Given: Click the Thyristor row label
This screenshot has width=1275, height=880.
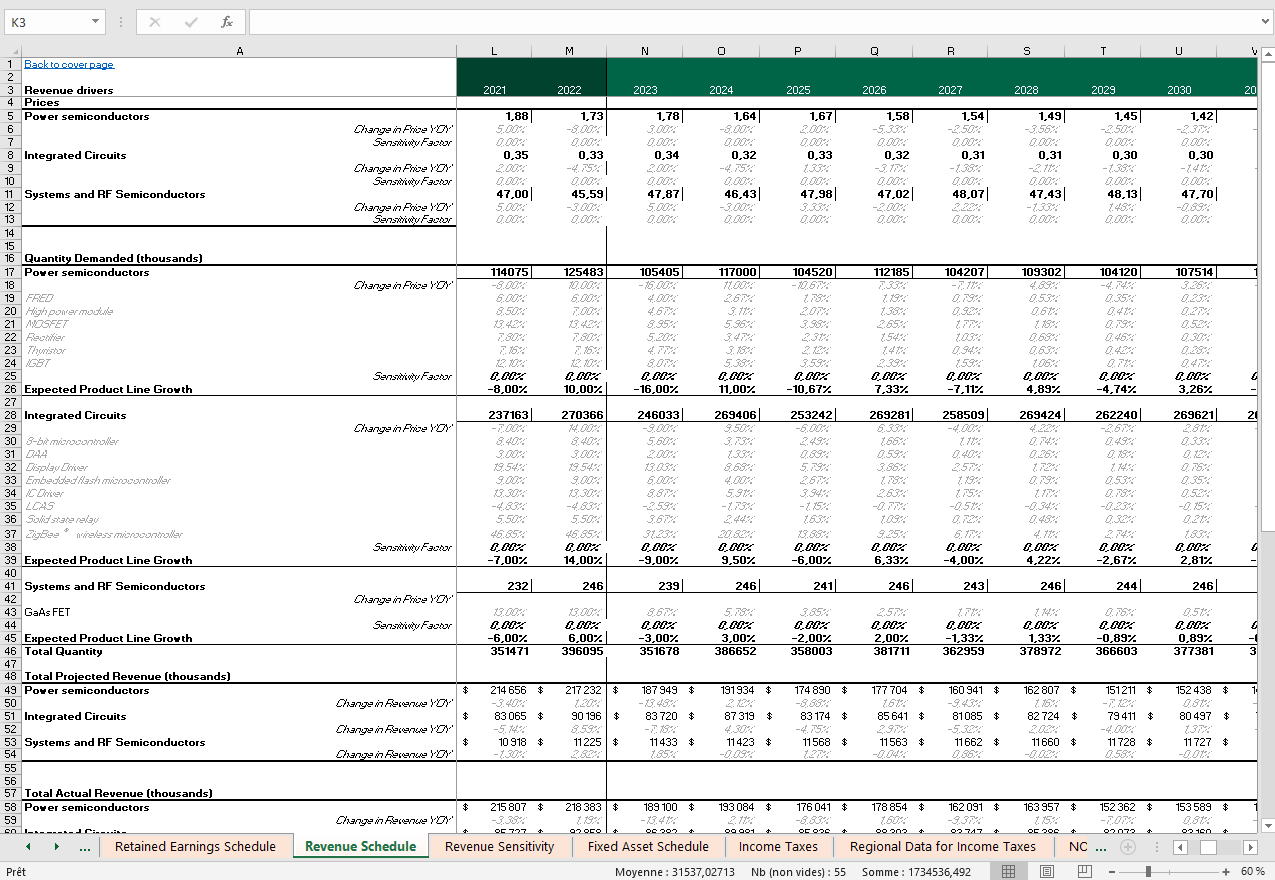Looking at the screenshot, I should pyautogui.click(x=45, y=350).
